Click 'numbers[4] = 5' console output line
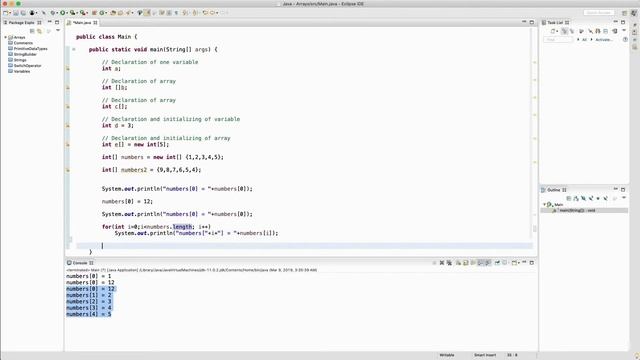This screenshot has height=360, width=640. 89,314
